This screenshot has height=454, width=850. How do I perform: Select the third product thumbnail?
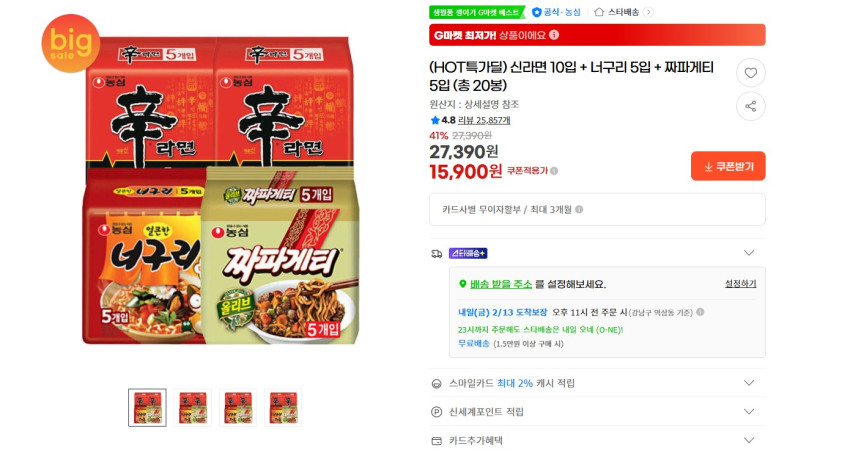tap(238, 407)
